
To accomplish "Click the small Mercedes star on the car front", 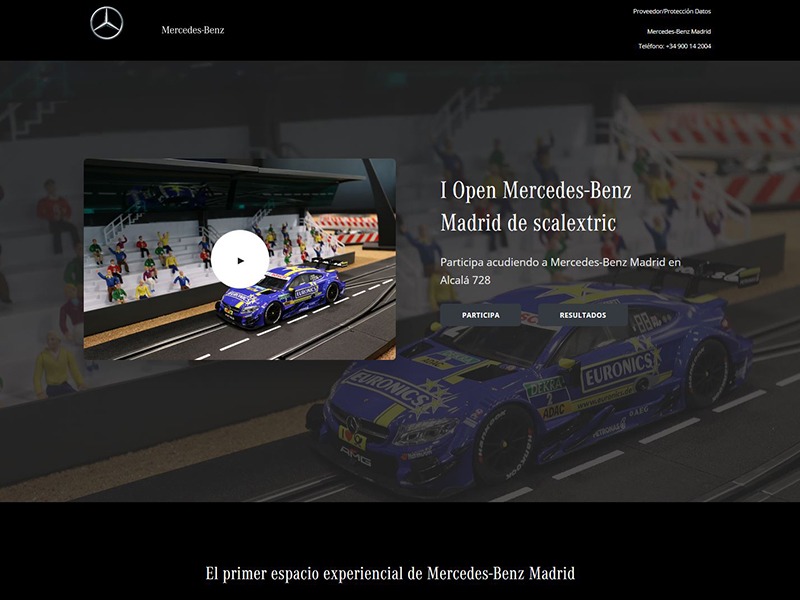I will (x=352, y=424).
